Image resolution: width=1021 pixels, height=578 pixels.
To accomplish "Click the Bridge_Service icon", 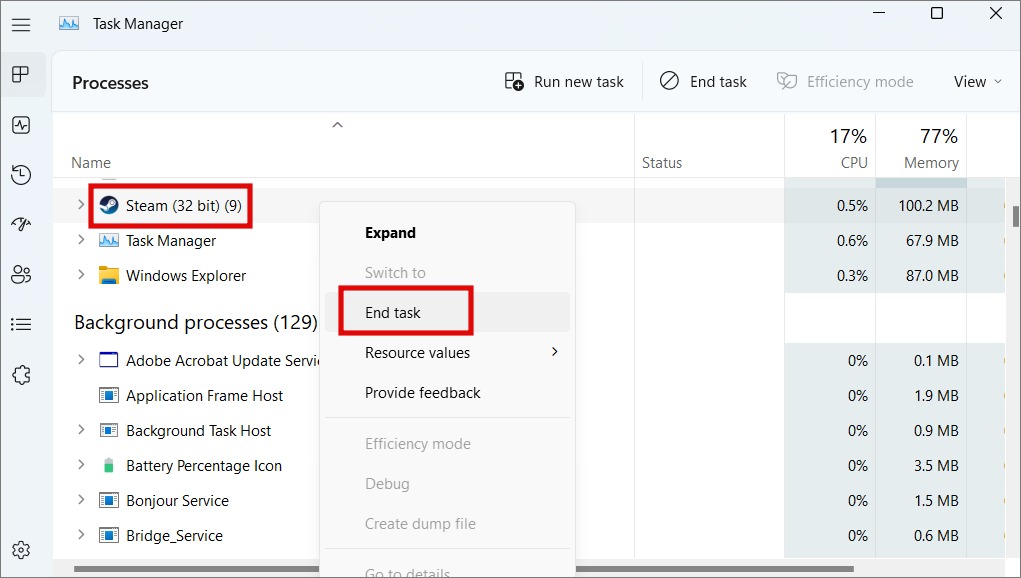I will pos(109,536).
